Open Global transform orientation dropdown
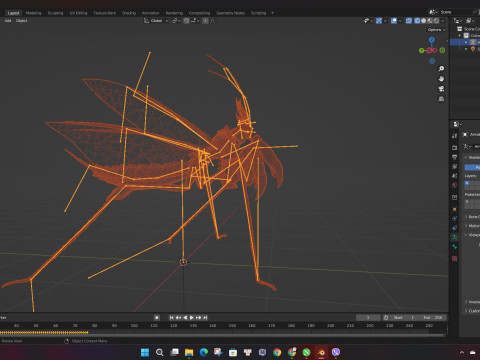The width and height of the screenshot is (480, 360). [x=156, y=21]
